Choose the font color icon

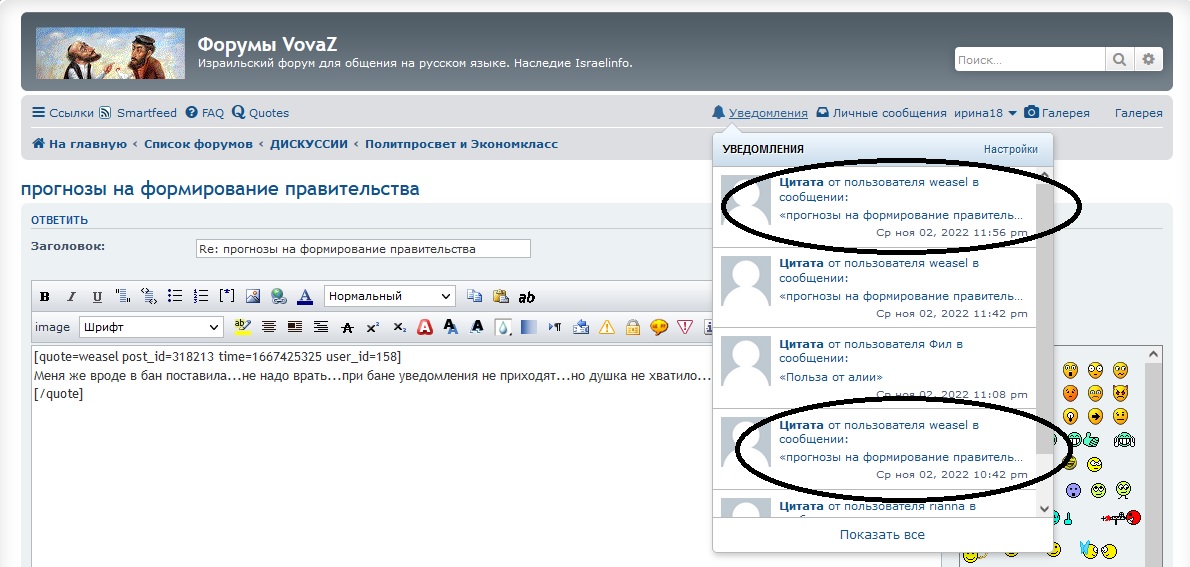click(x=305, y=297)
